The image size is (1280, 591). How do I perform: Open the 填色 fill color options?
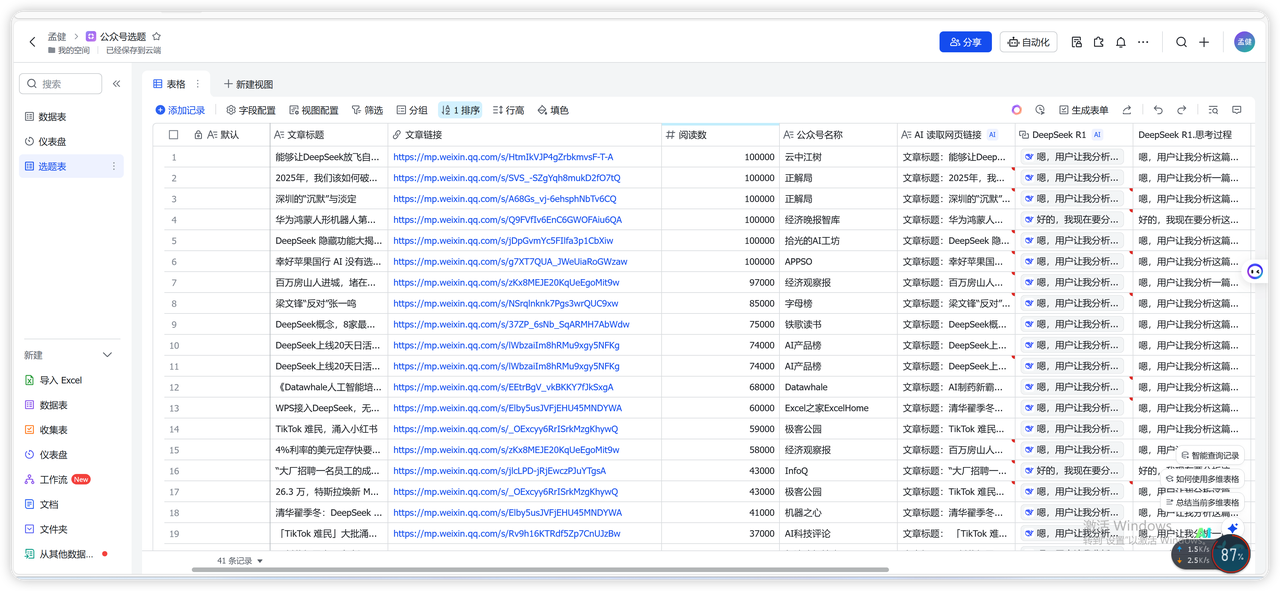[553, 110]
